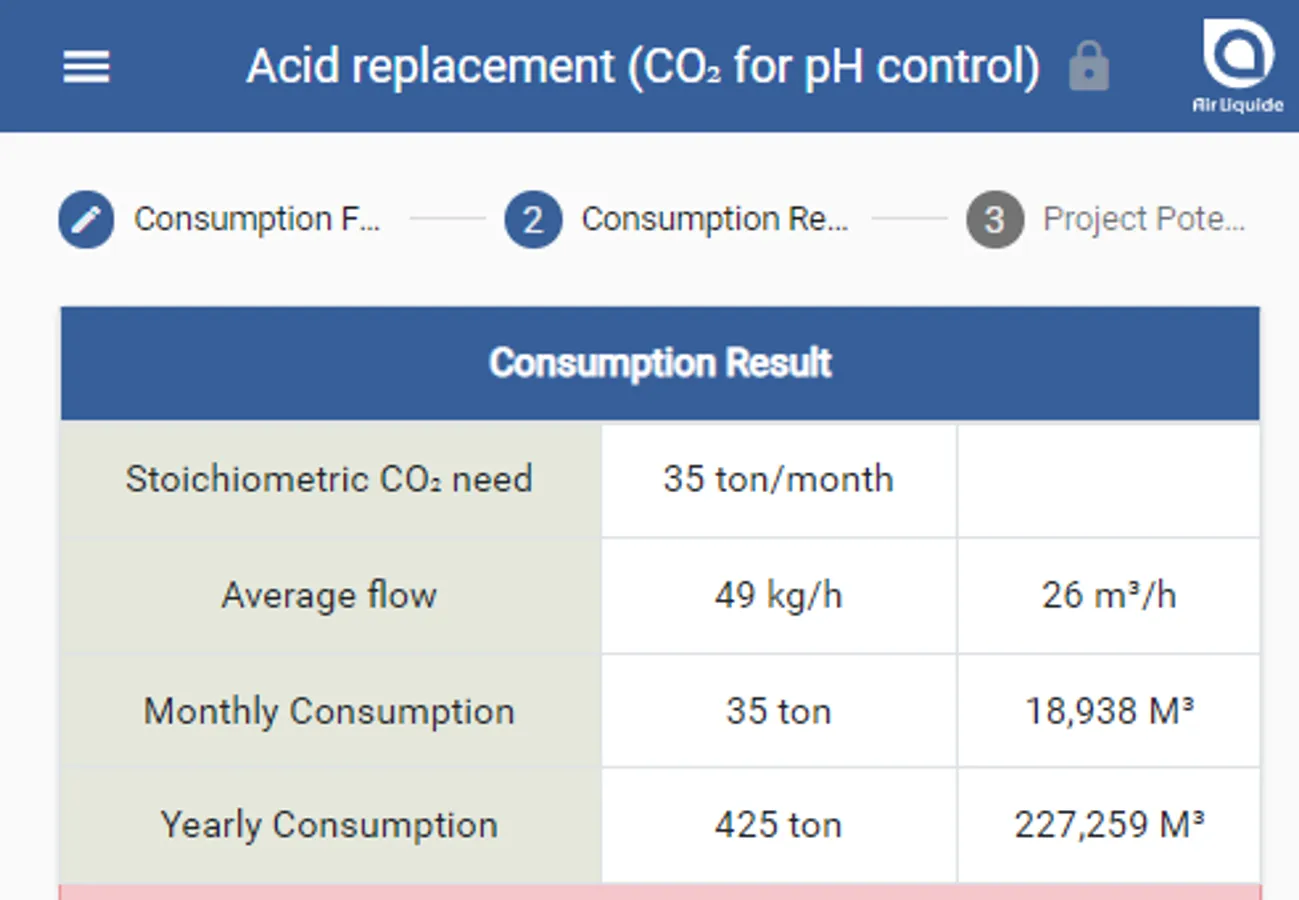Screen dimensions: 1299x900
Task: Switch to the Consumption Re... step label
Action: [x=715, y=219]
